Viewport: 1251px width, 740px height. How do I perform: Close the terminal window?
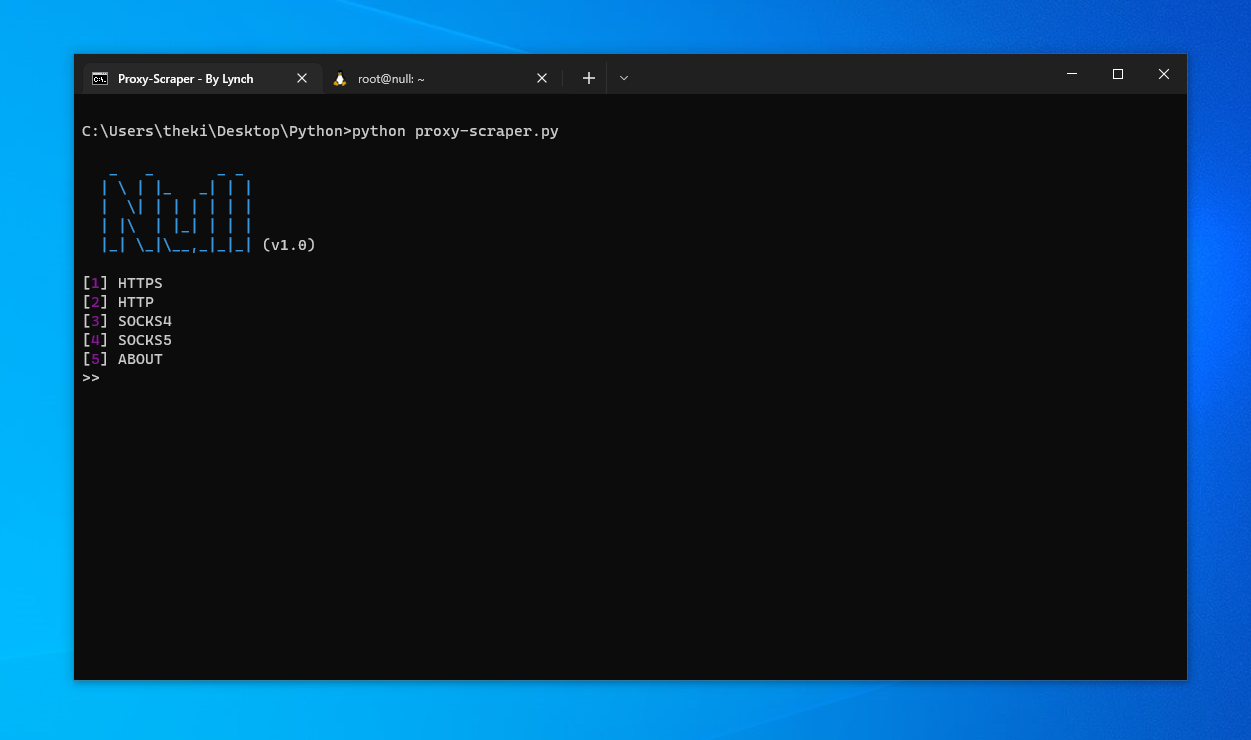click(x=1164, y=74)
